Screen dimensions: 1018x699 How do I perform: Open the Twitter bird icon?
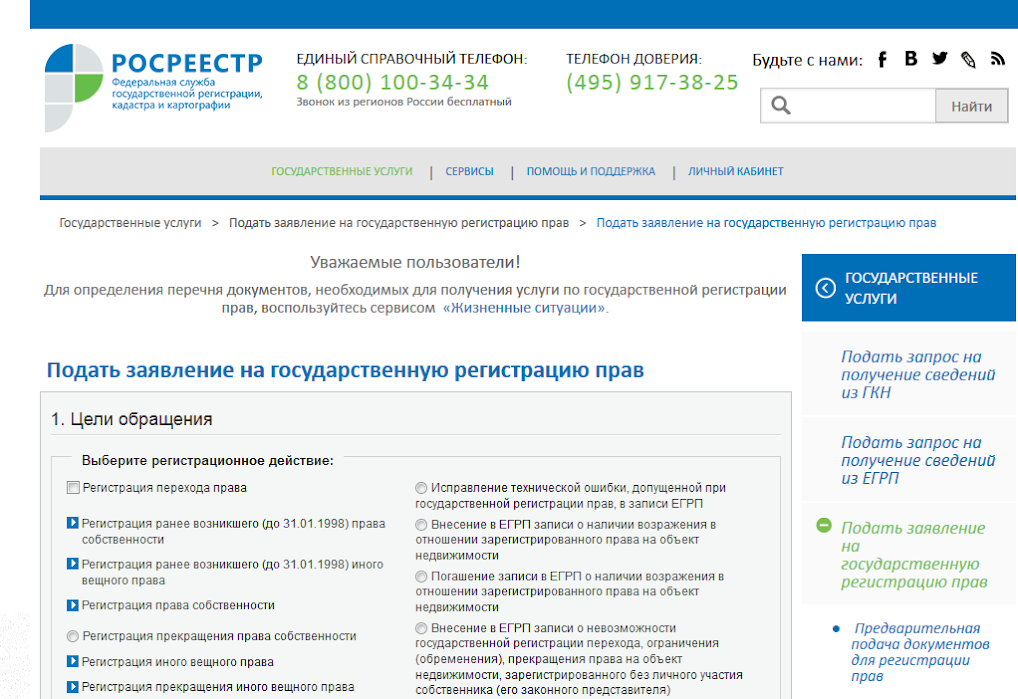point(939,59)
